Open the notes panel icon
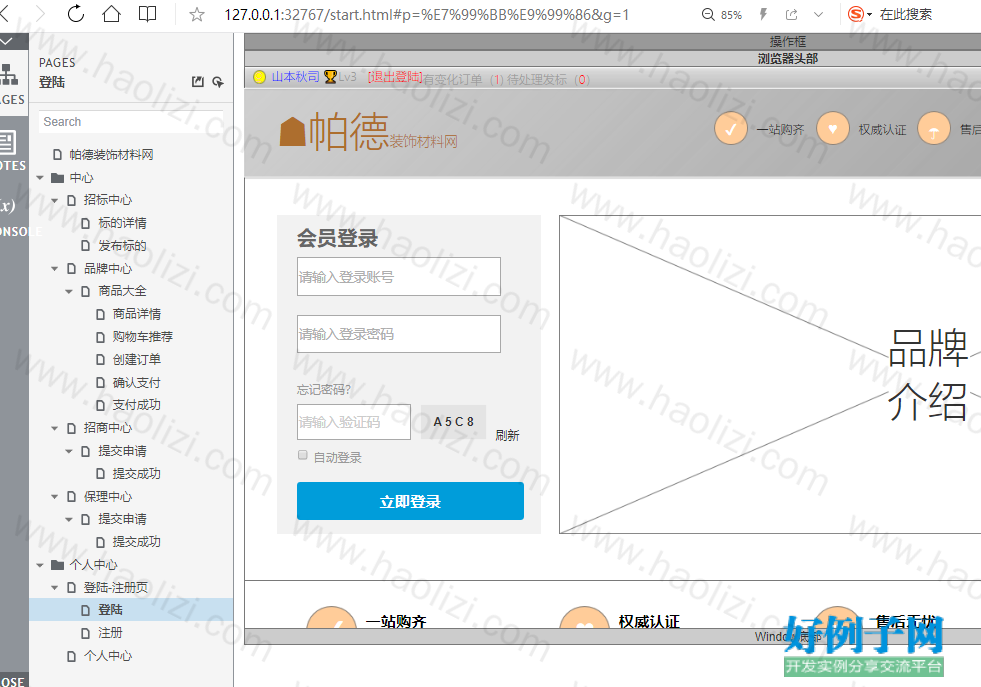 tap(8, 142)
